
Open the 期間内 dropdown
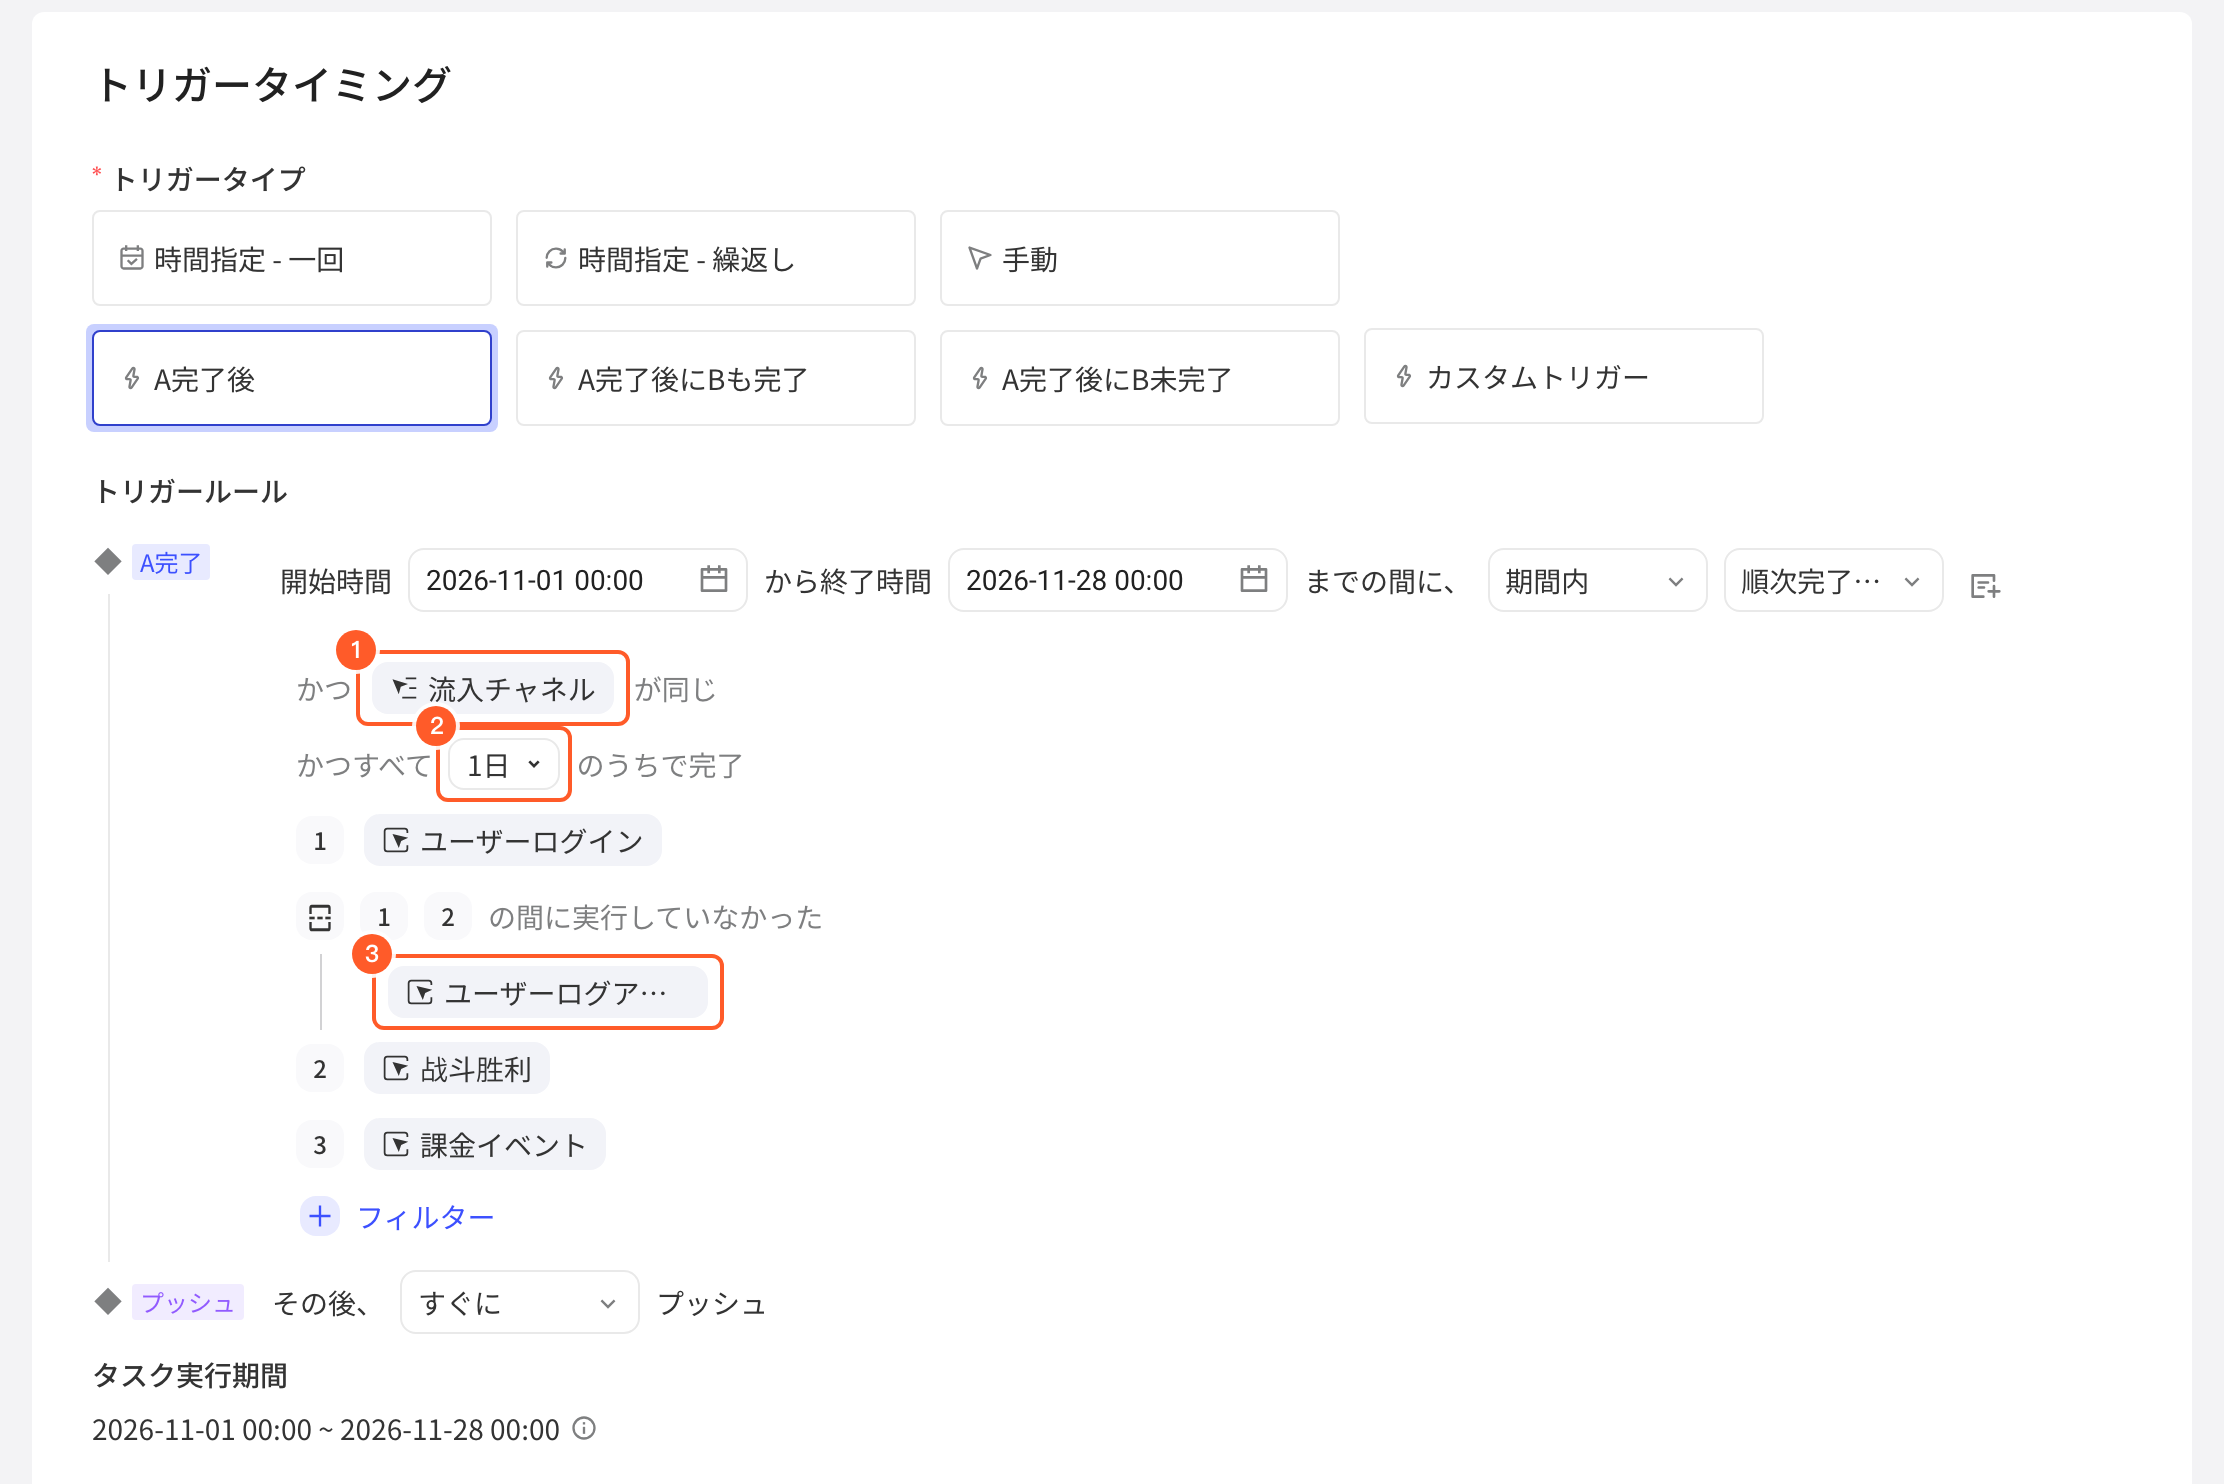[1597, 580]
